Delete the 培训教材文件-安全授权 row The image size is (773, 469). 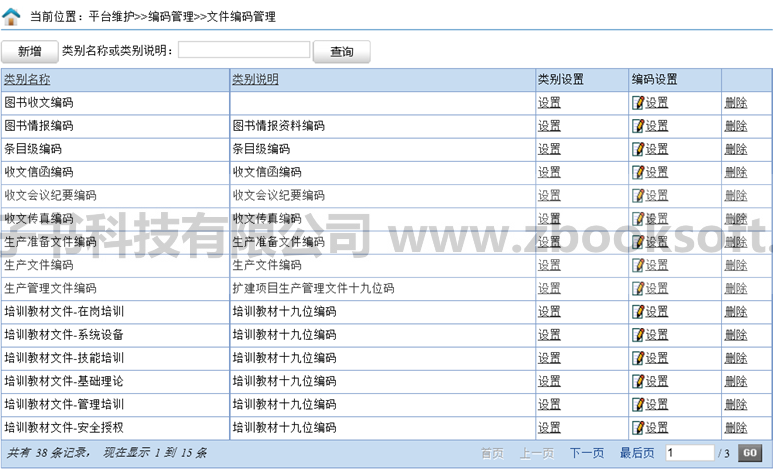[736, 427]
